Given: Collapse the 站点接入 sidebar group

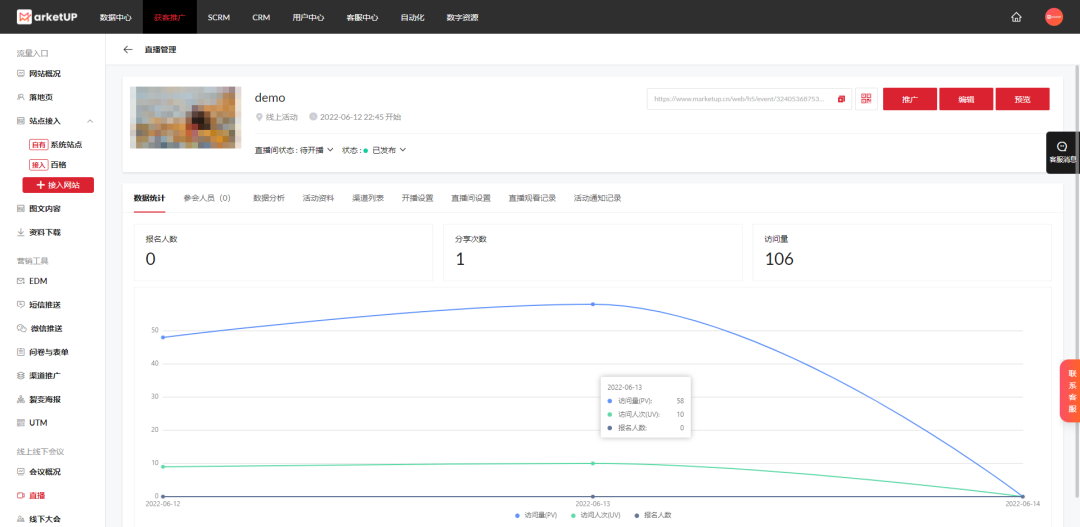Looking at the screenshot, I should [x=90, y=121].
